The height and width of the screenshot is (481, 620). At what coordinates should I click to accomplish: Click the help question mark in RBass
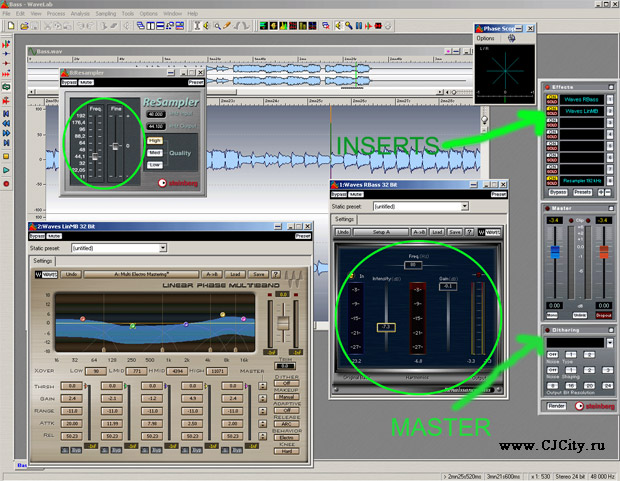469,232
